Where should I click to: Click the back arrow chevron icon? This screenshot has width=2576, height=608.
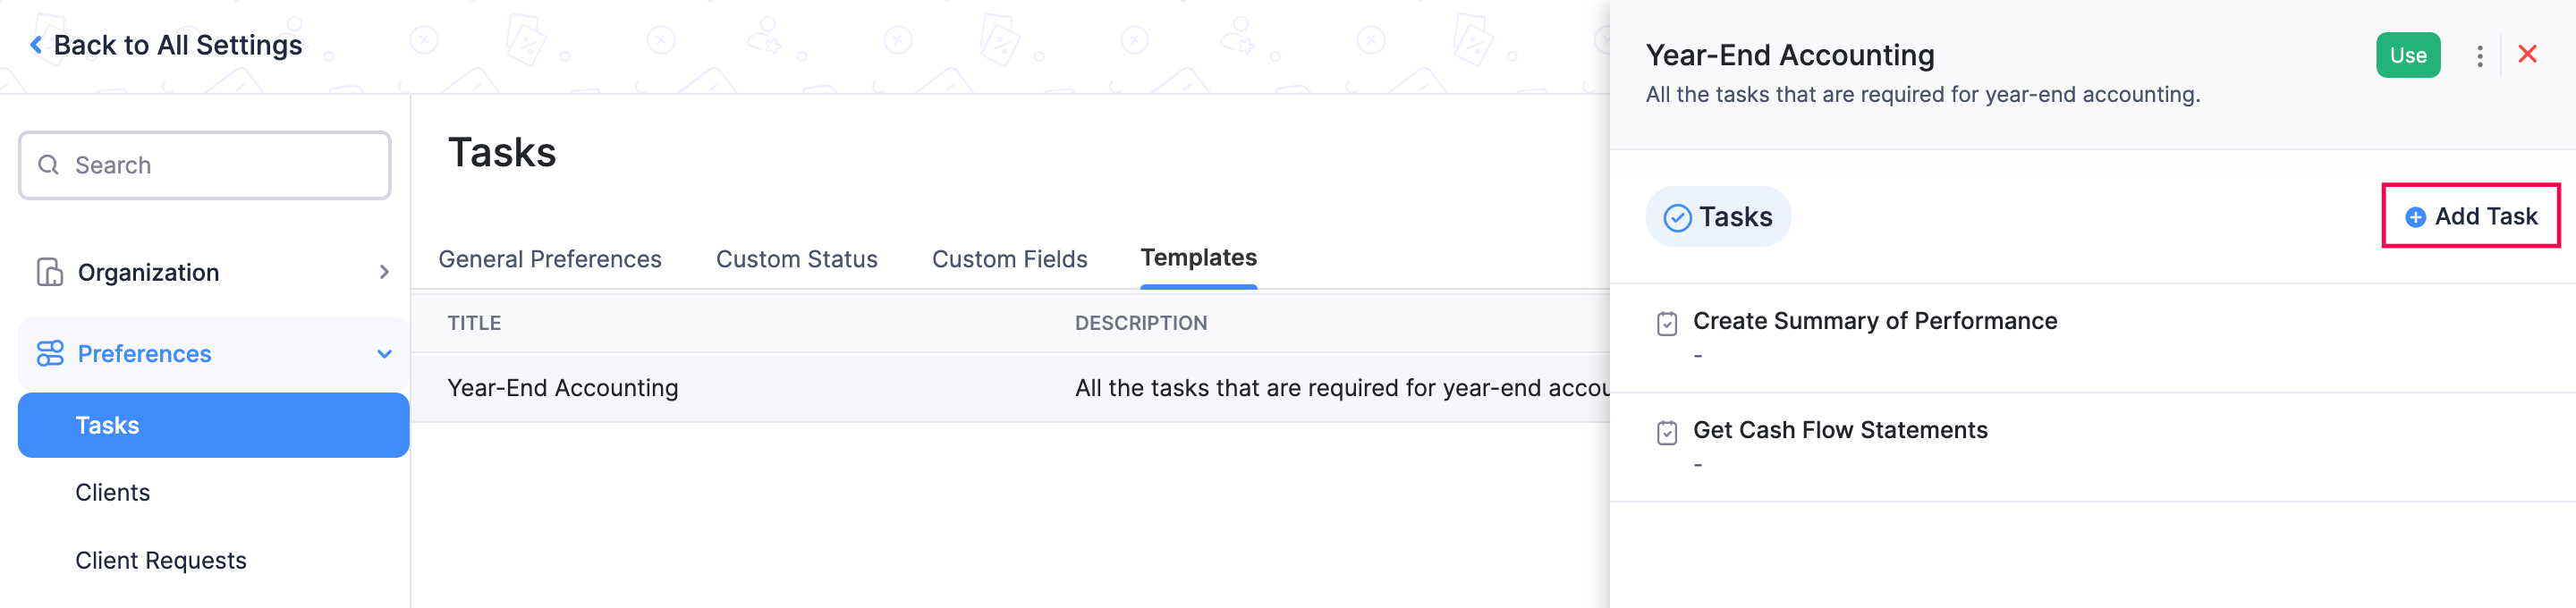point(36,43)
